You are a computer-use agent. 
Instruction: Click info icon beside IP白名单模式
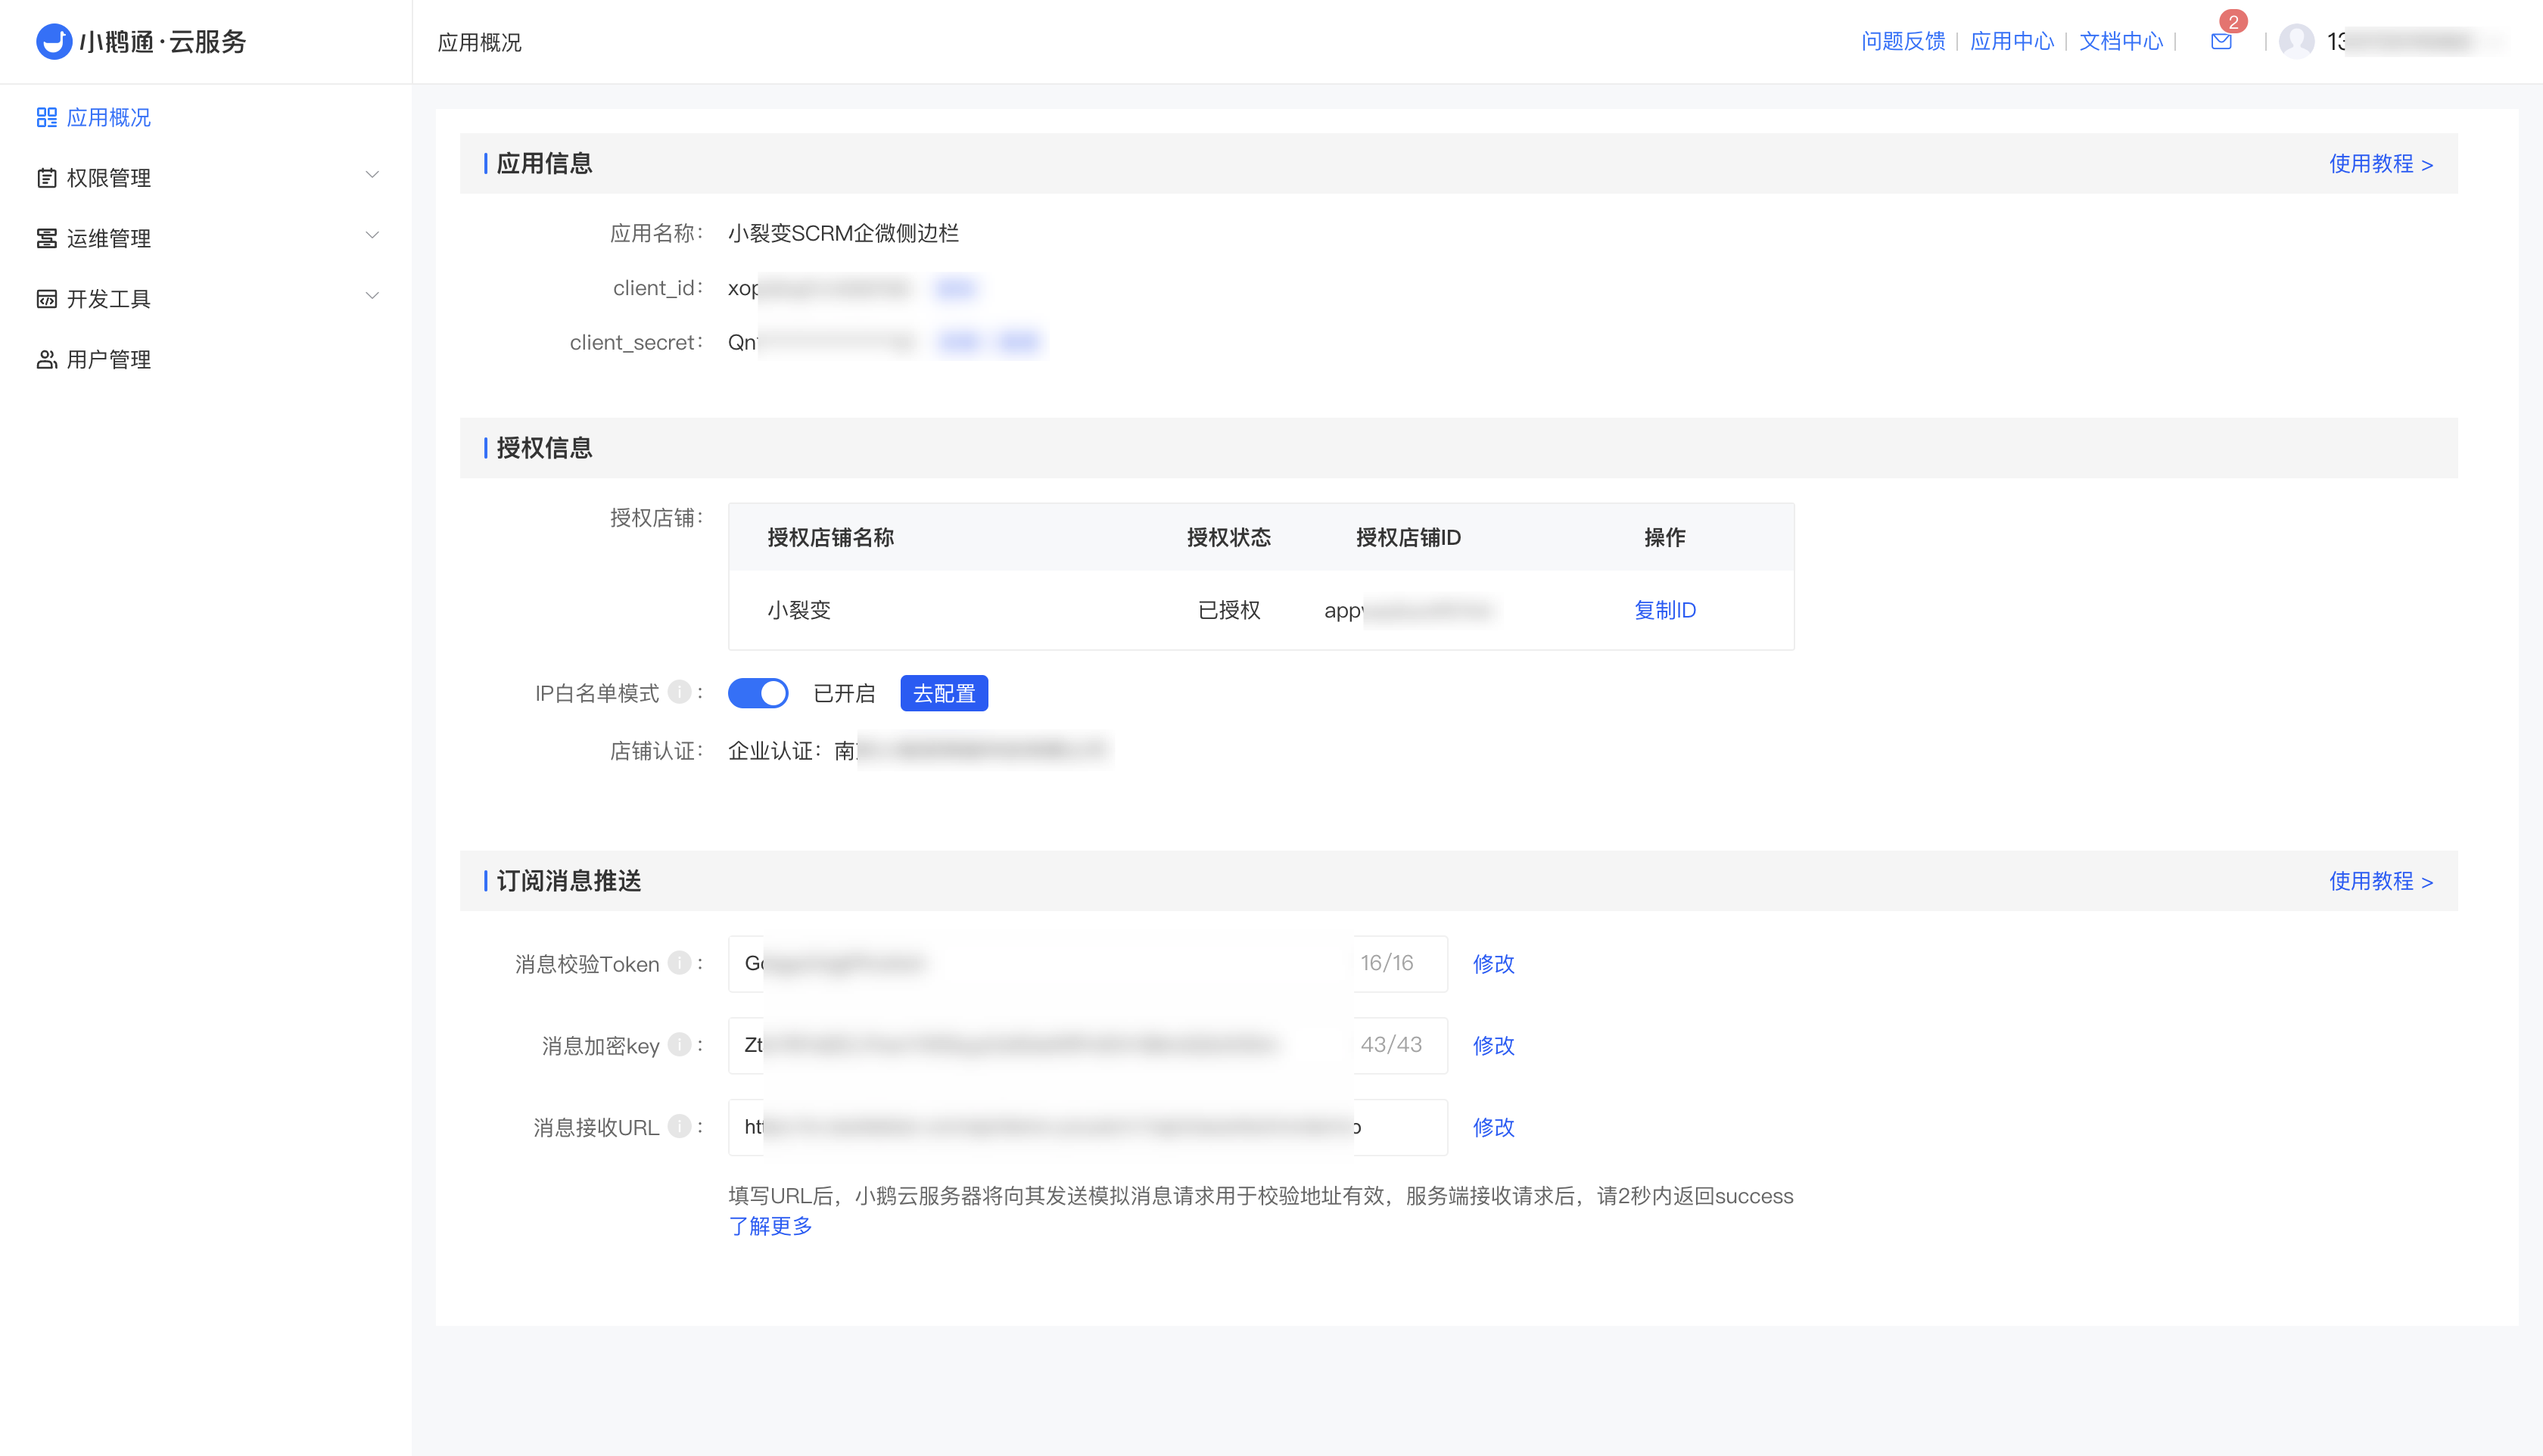[680, 692]
